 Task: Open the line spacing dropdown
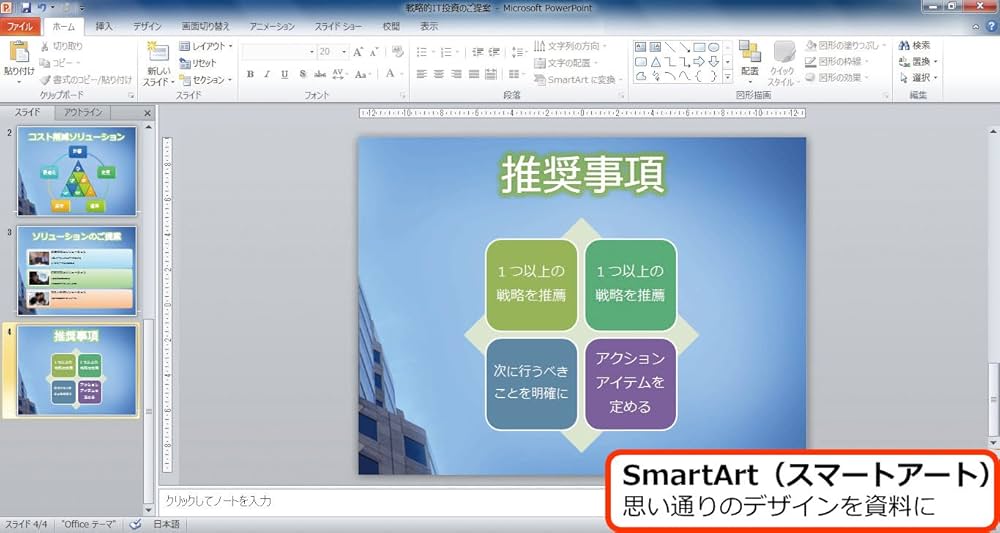tap(519, 52)
